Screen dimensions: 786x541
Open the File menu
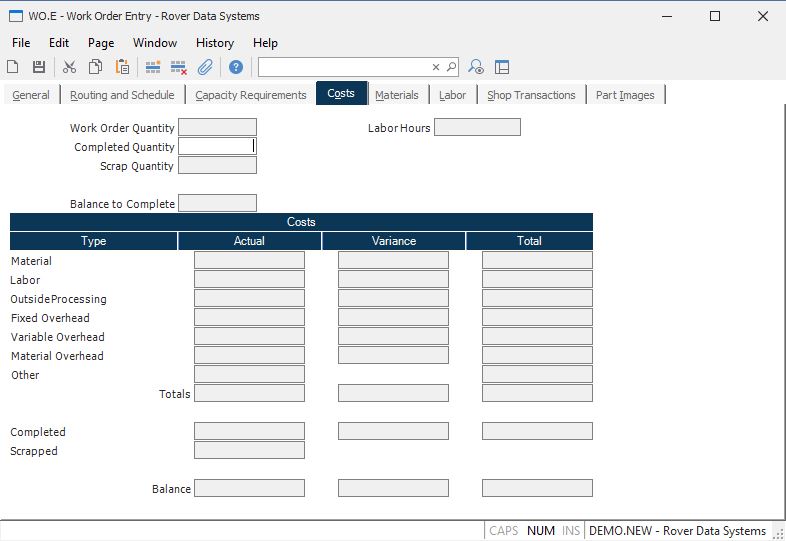click(x=21, y=43)
